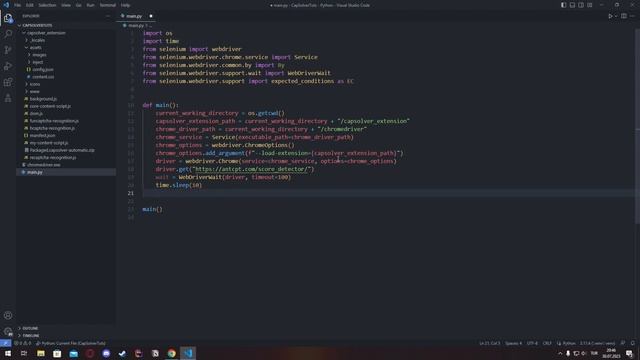Click the editor vertical scrollbar

pos(637,127)
